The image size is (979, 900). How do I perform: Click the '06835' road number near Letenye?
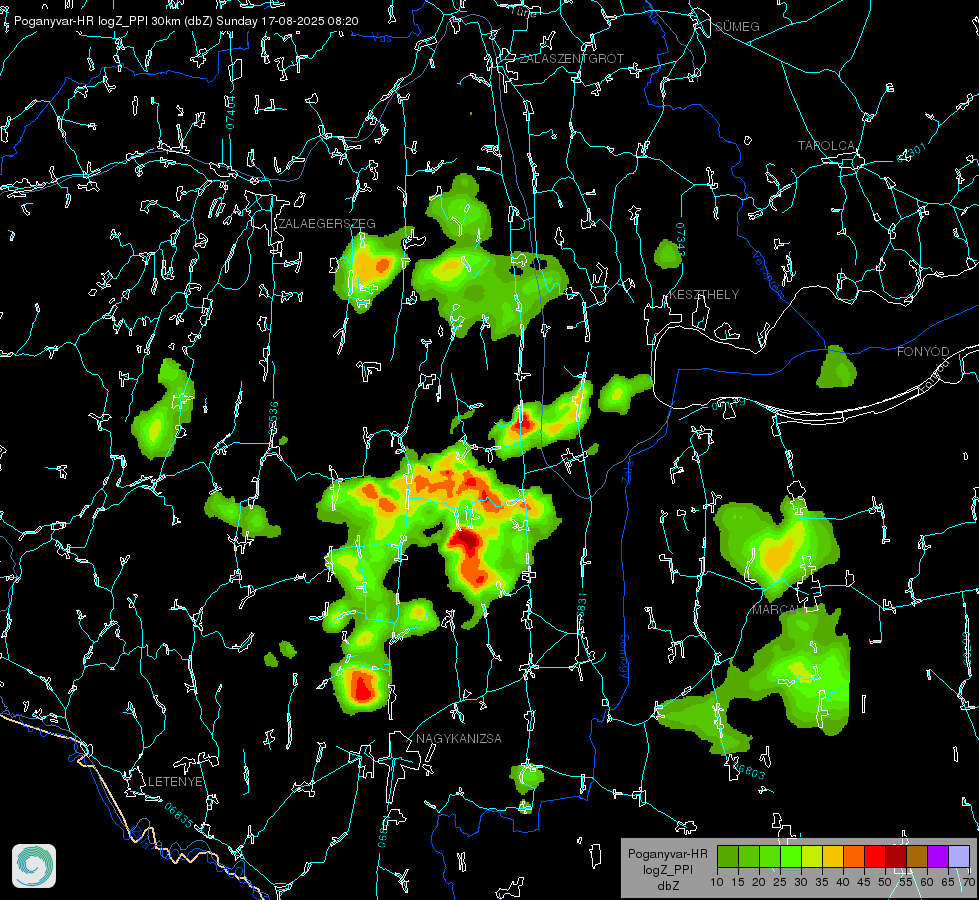tap(179, 816)
